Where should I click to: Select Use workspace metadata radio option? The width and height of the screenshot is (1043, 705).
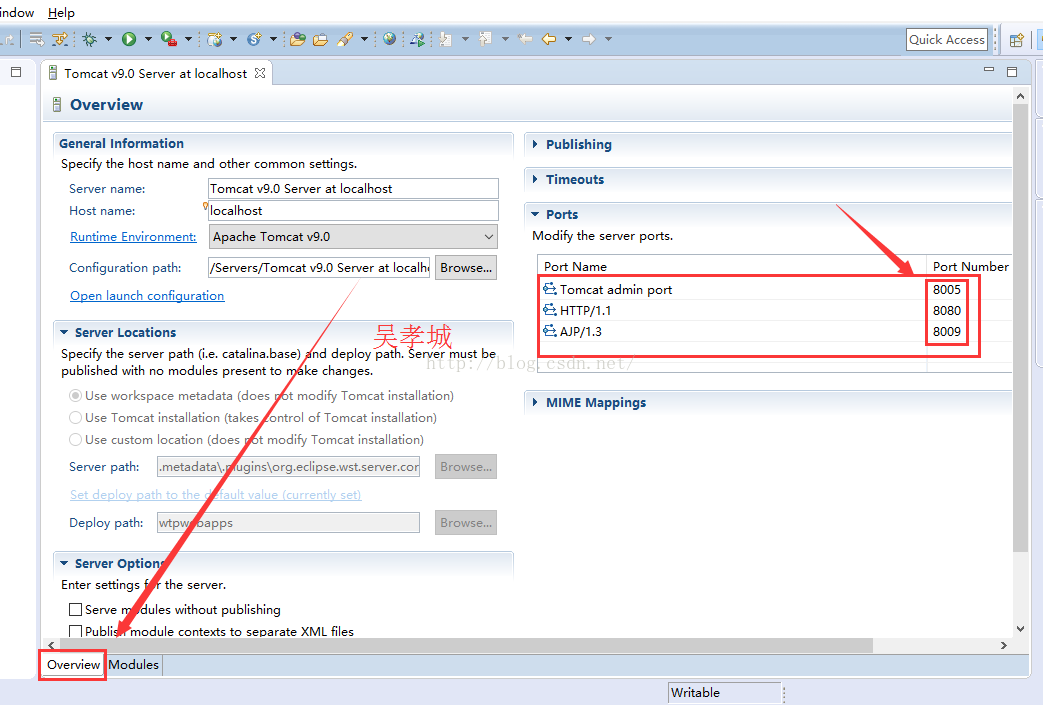tap(76, 396)
